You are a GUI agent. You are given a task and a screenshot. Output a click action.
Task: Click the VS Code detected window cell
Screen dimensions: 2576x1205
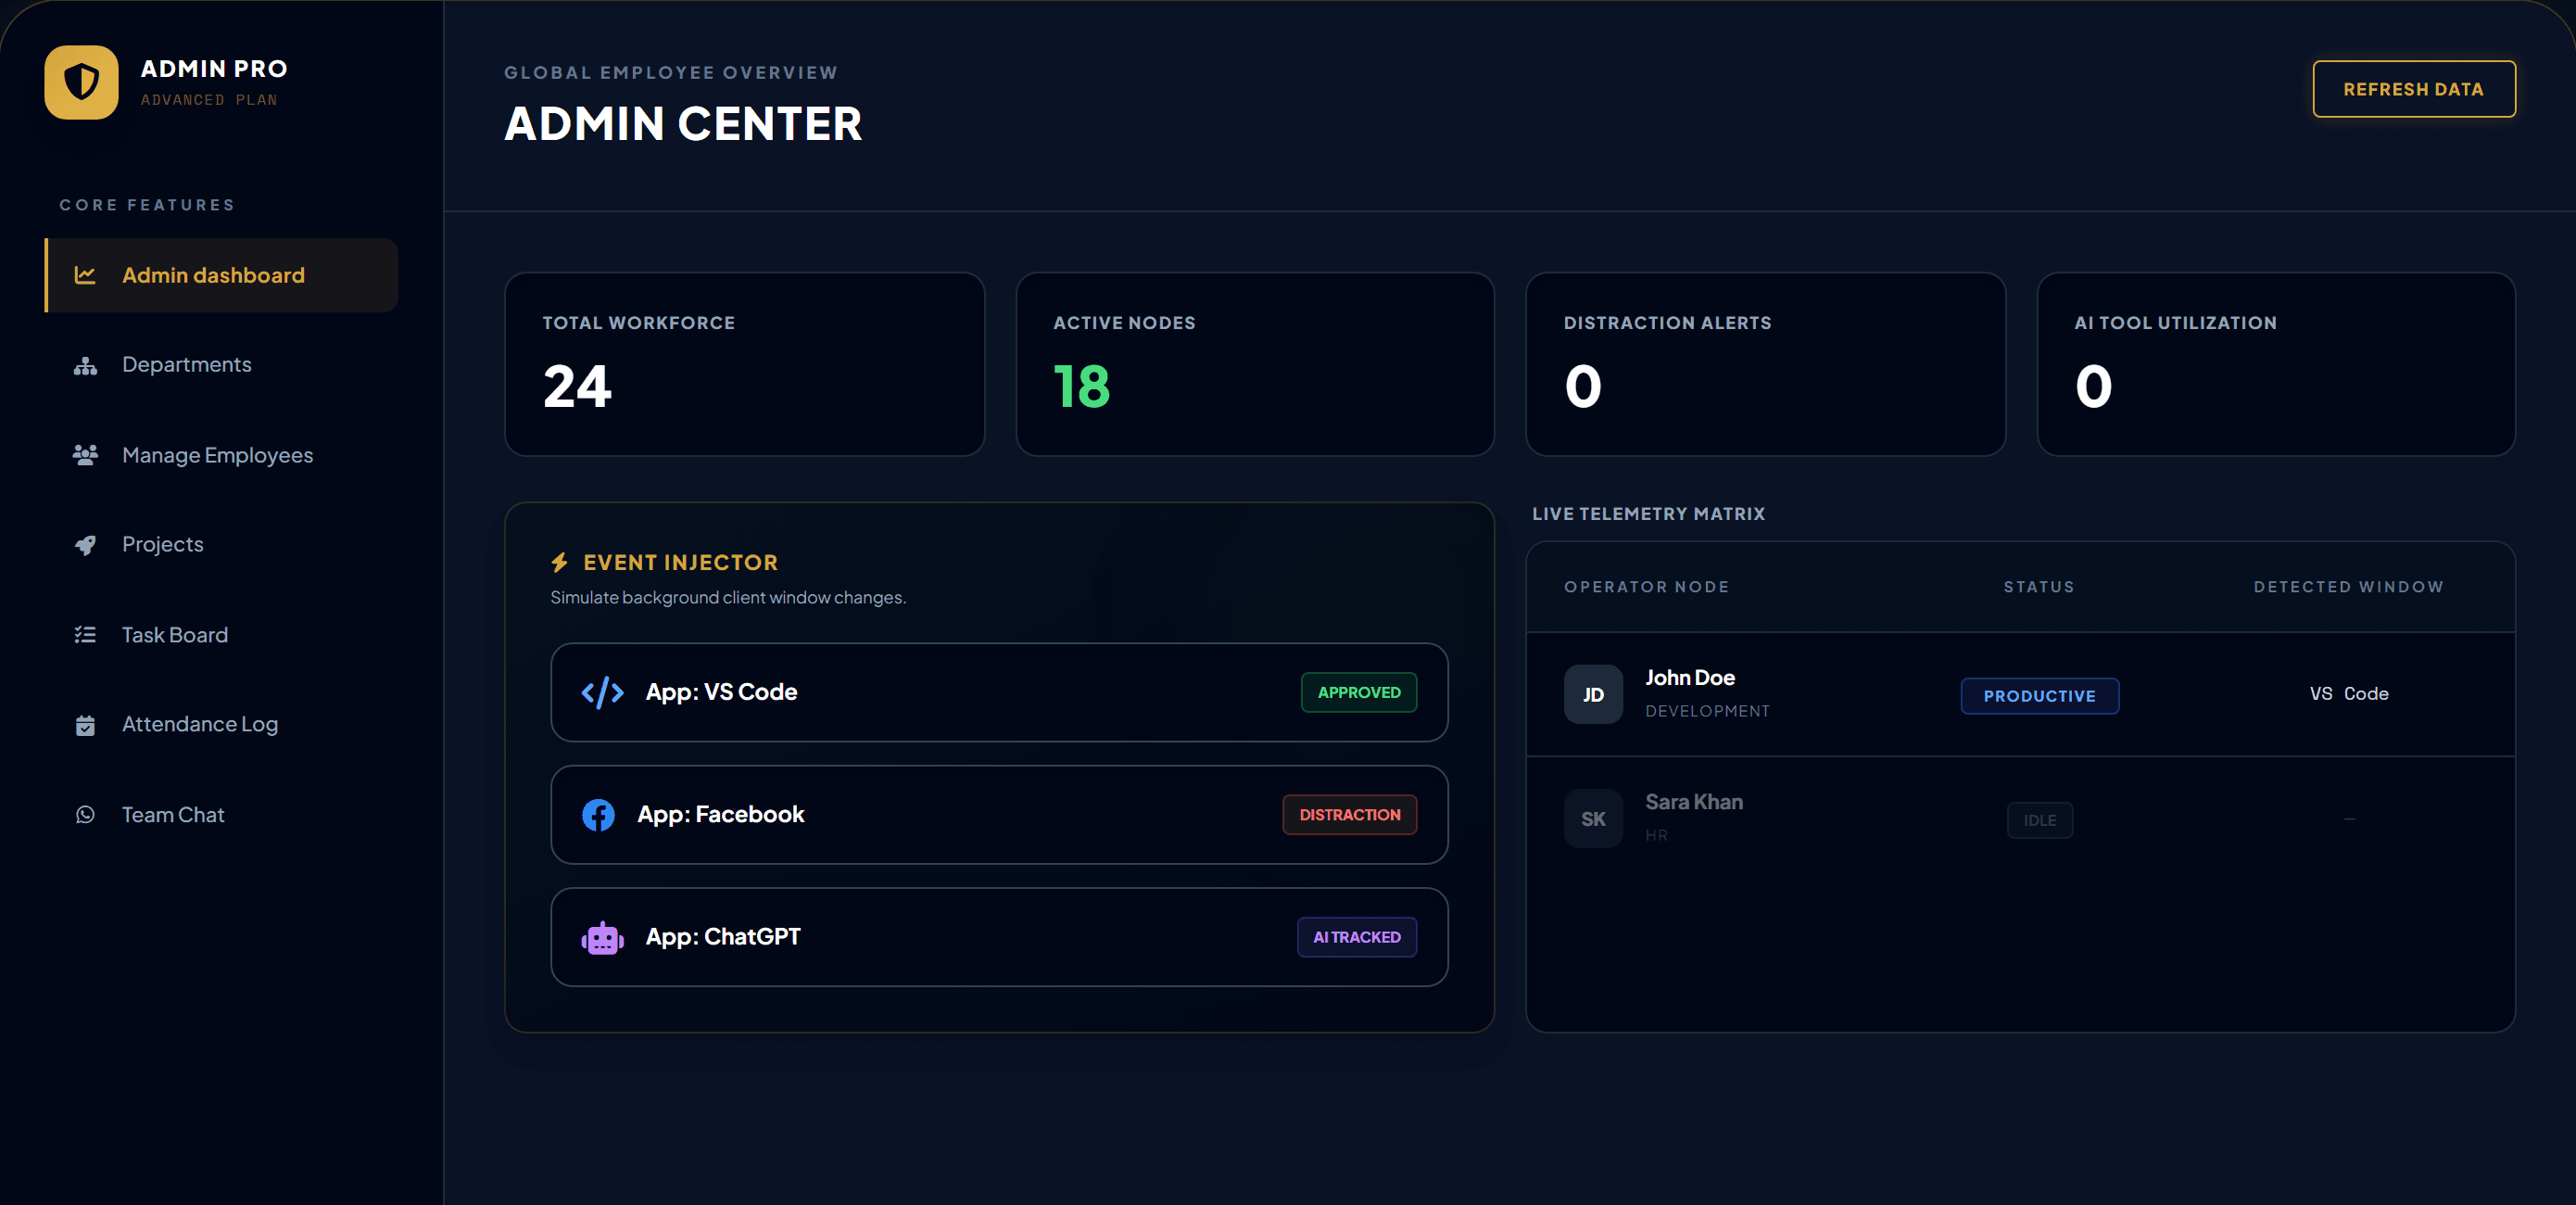point(2349,694)
